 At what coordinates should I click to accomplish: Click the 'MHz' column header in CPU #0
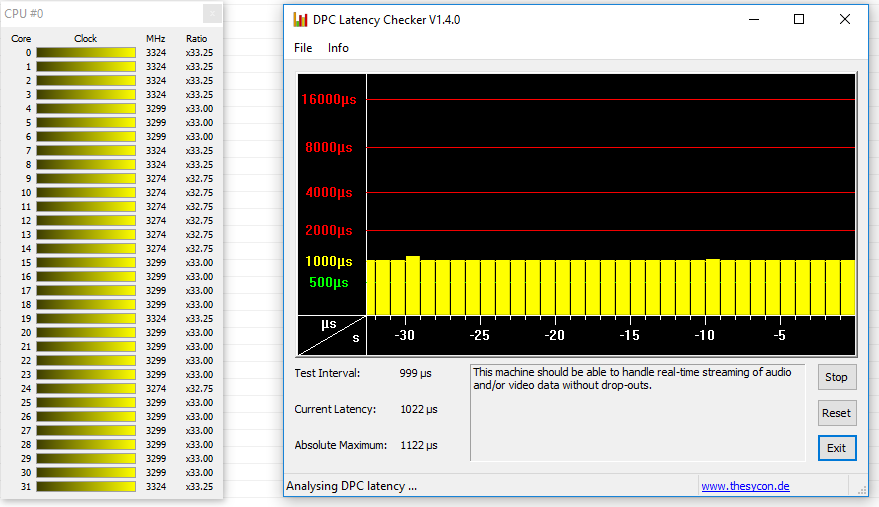point(155,39)
